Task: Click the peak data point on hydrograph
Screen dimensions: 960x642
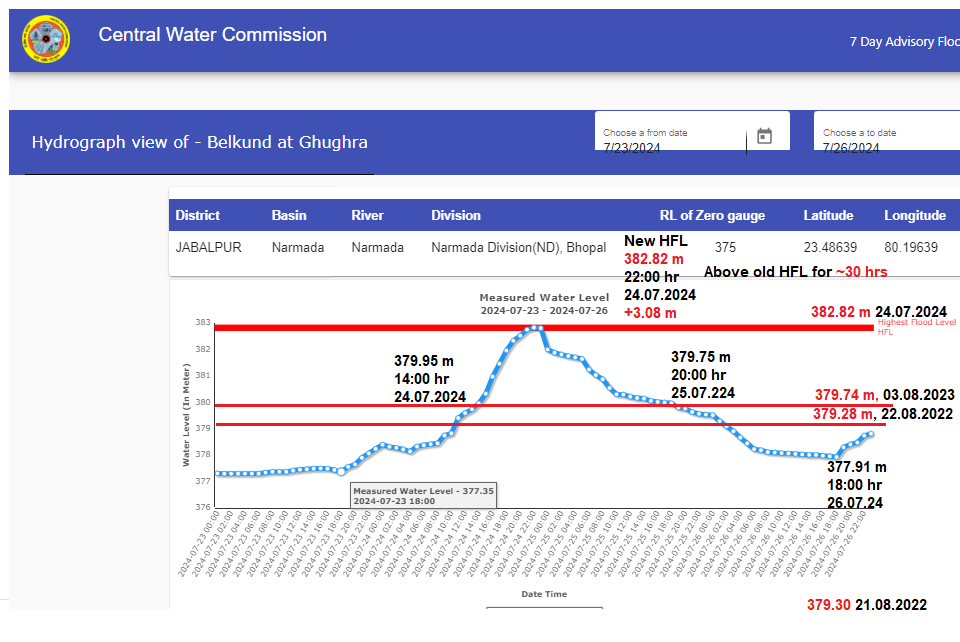Action: pos(537,328)
